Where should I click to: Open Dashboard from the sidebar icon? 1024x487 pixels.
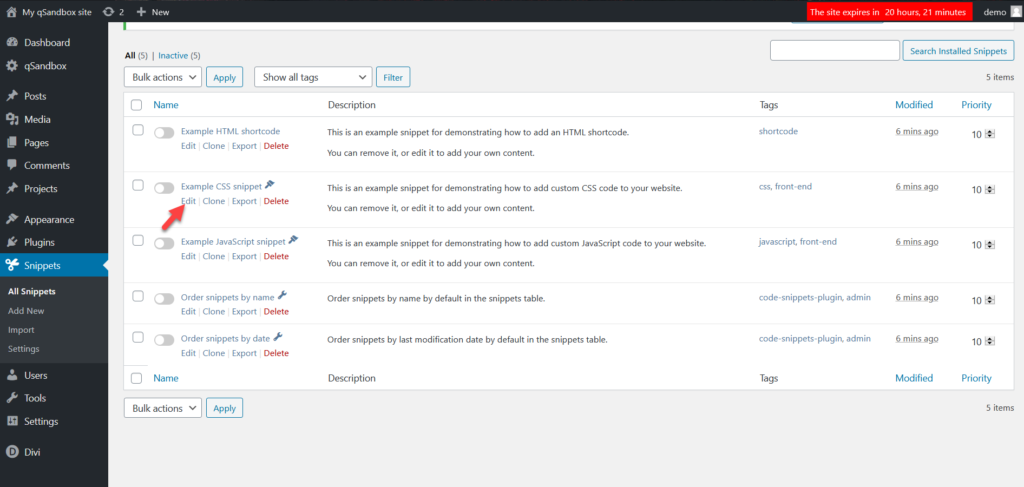point(12,42)
